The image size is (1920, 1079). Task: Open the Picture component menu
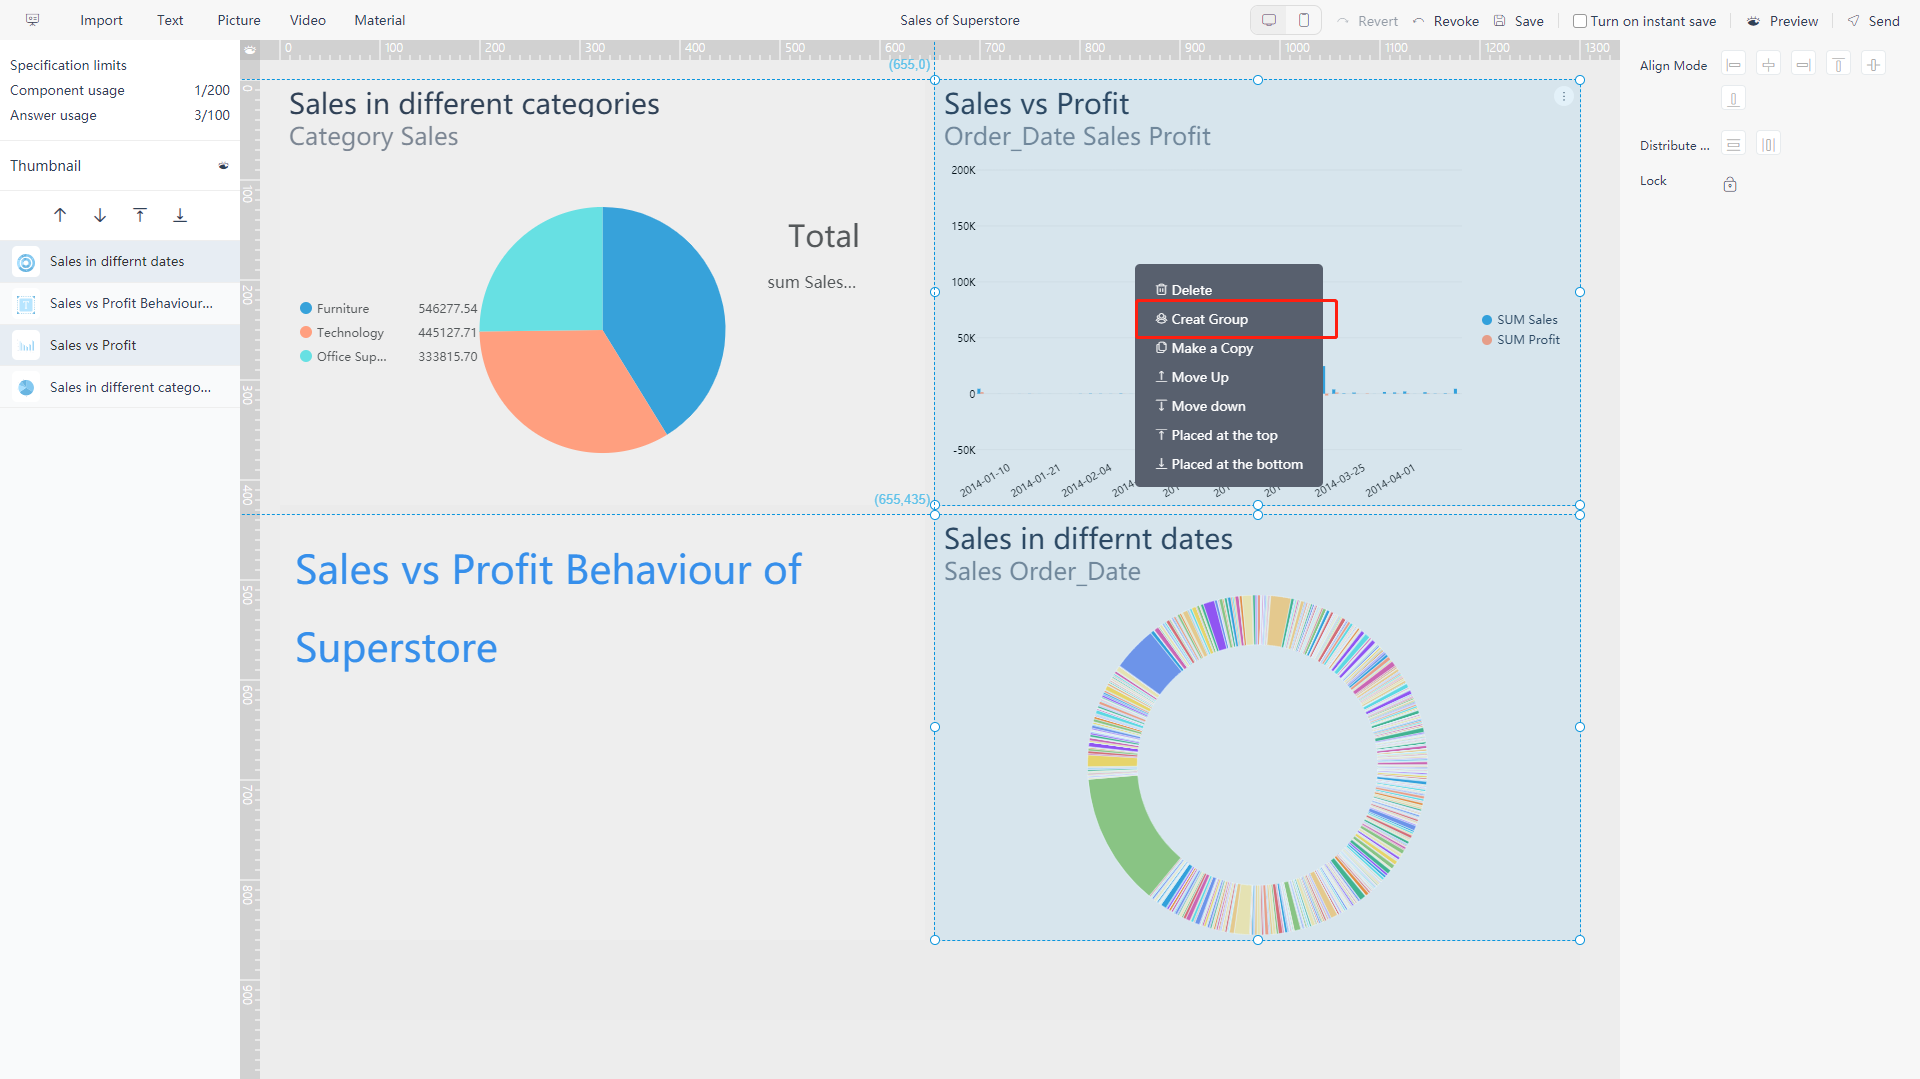point(239,20)
